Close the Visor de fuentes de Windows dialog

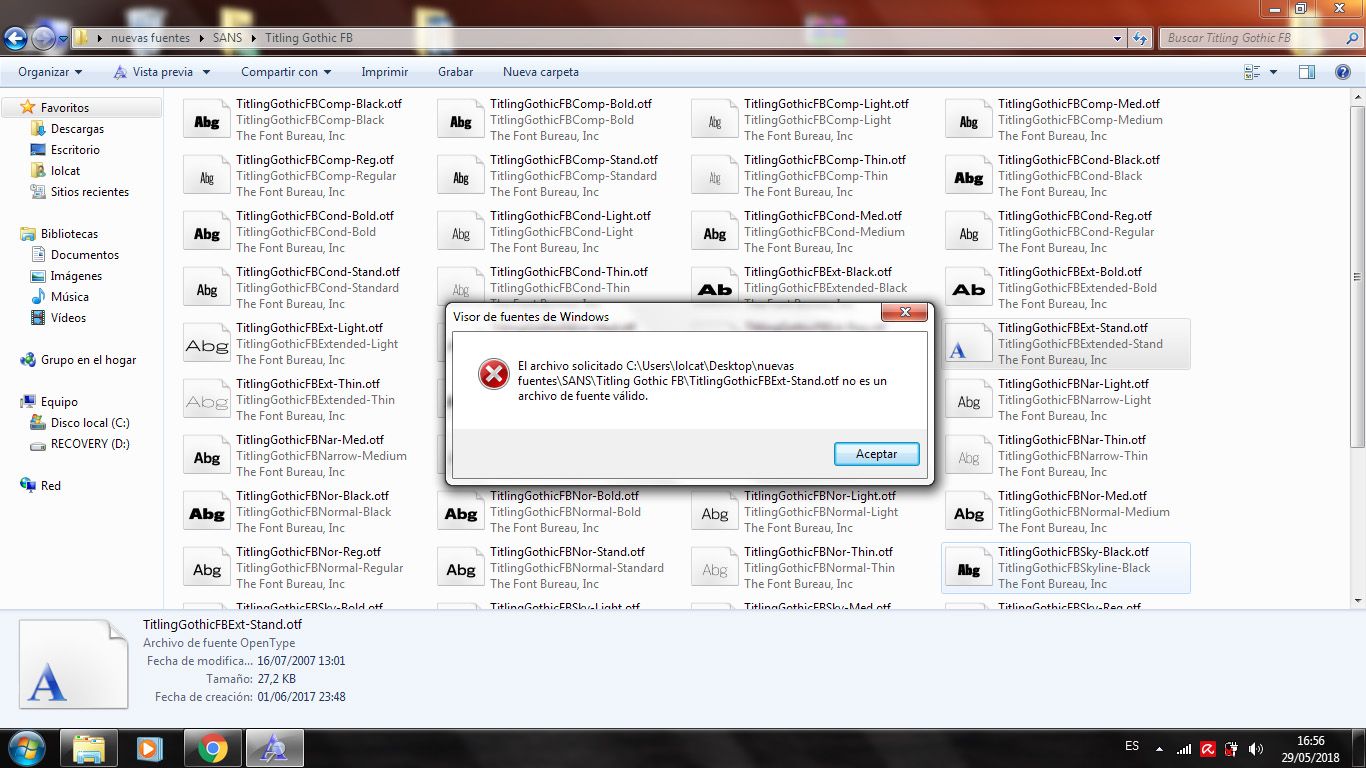(x=904, y=313)
